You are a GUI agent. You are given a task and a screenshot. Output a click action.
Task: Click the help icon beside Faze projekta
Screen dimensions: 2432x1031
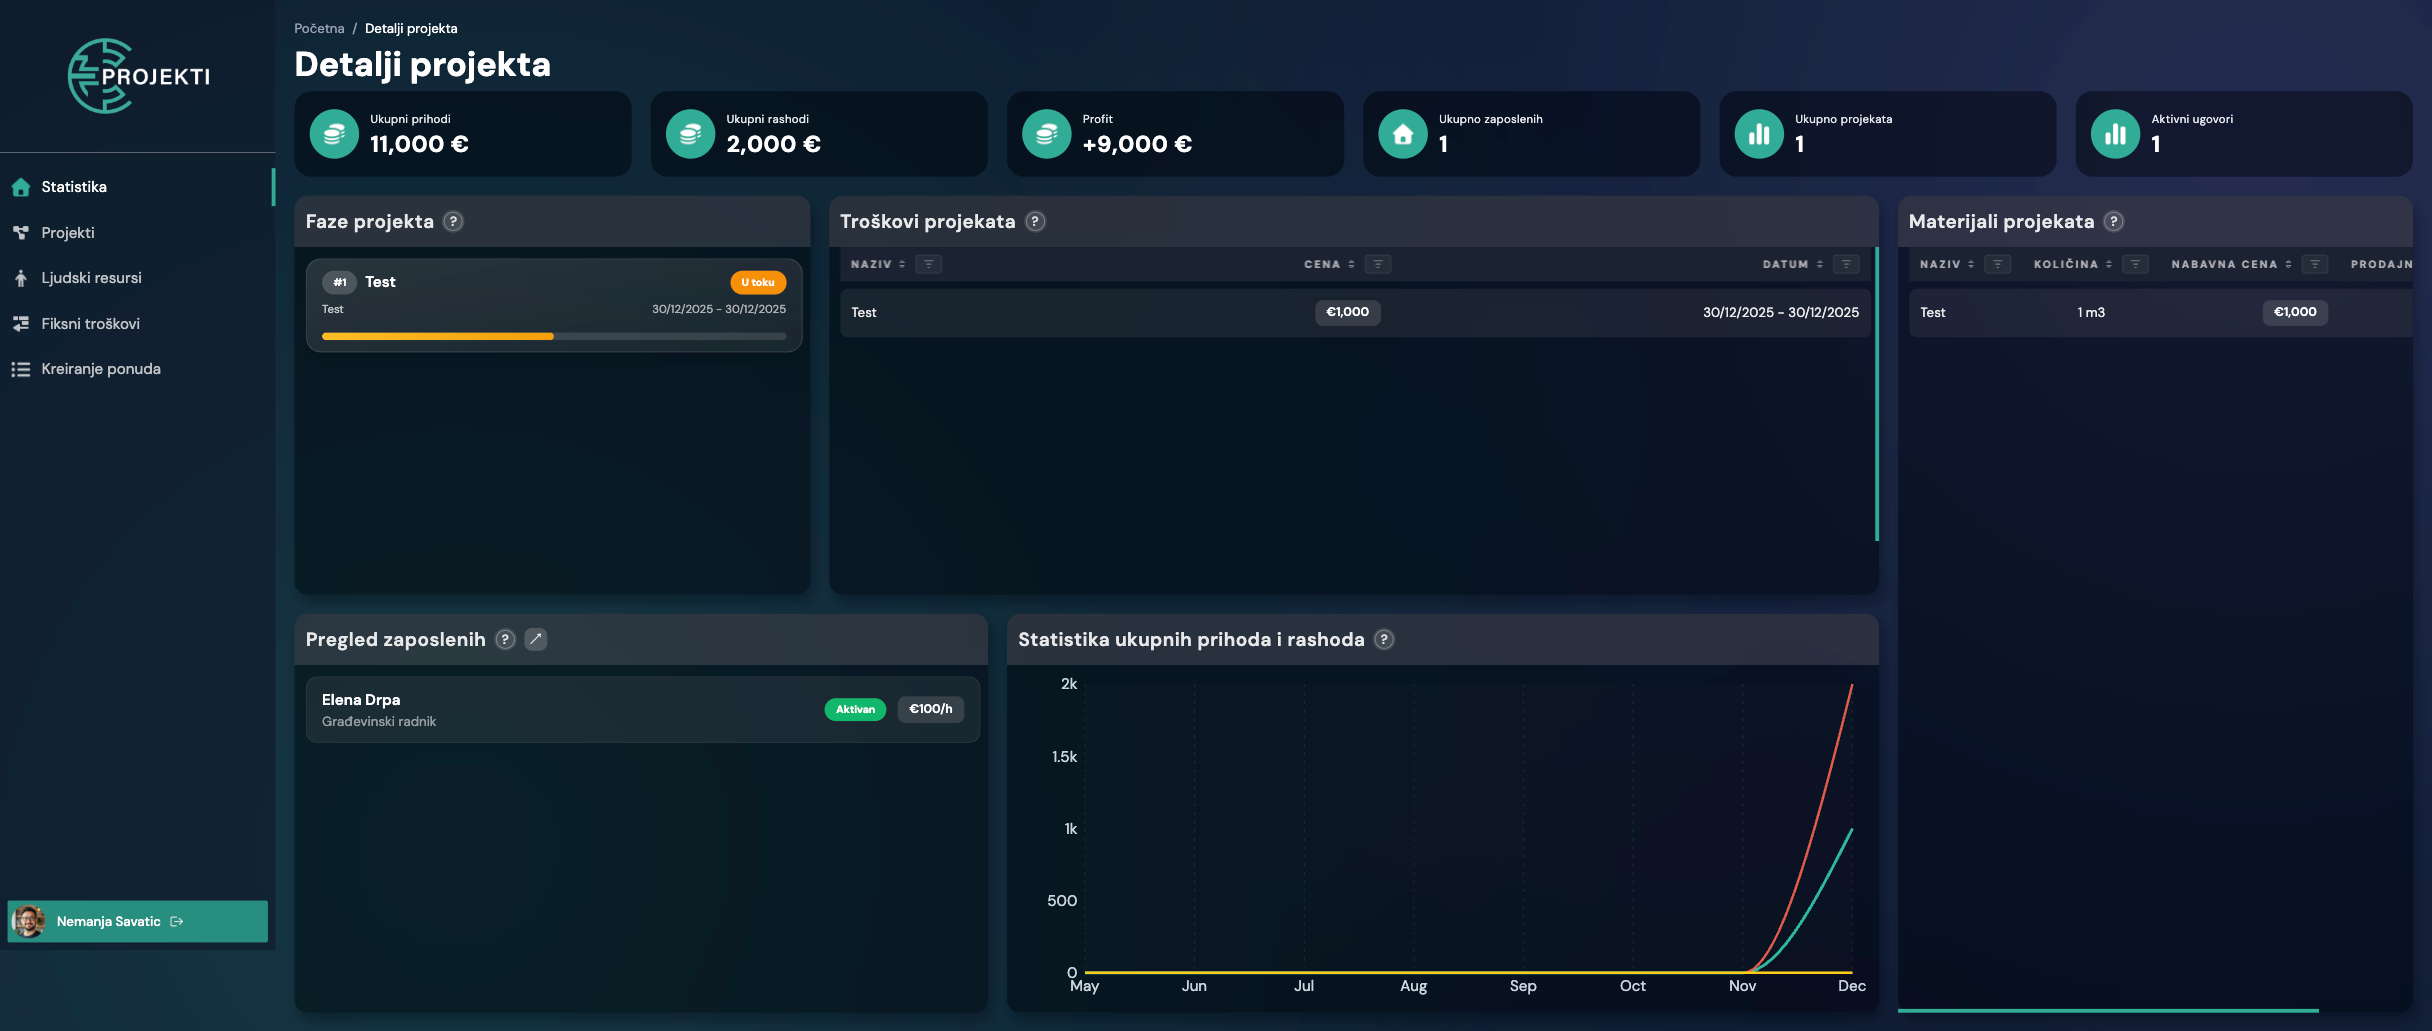(x=453, y=222)
